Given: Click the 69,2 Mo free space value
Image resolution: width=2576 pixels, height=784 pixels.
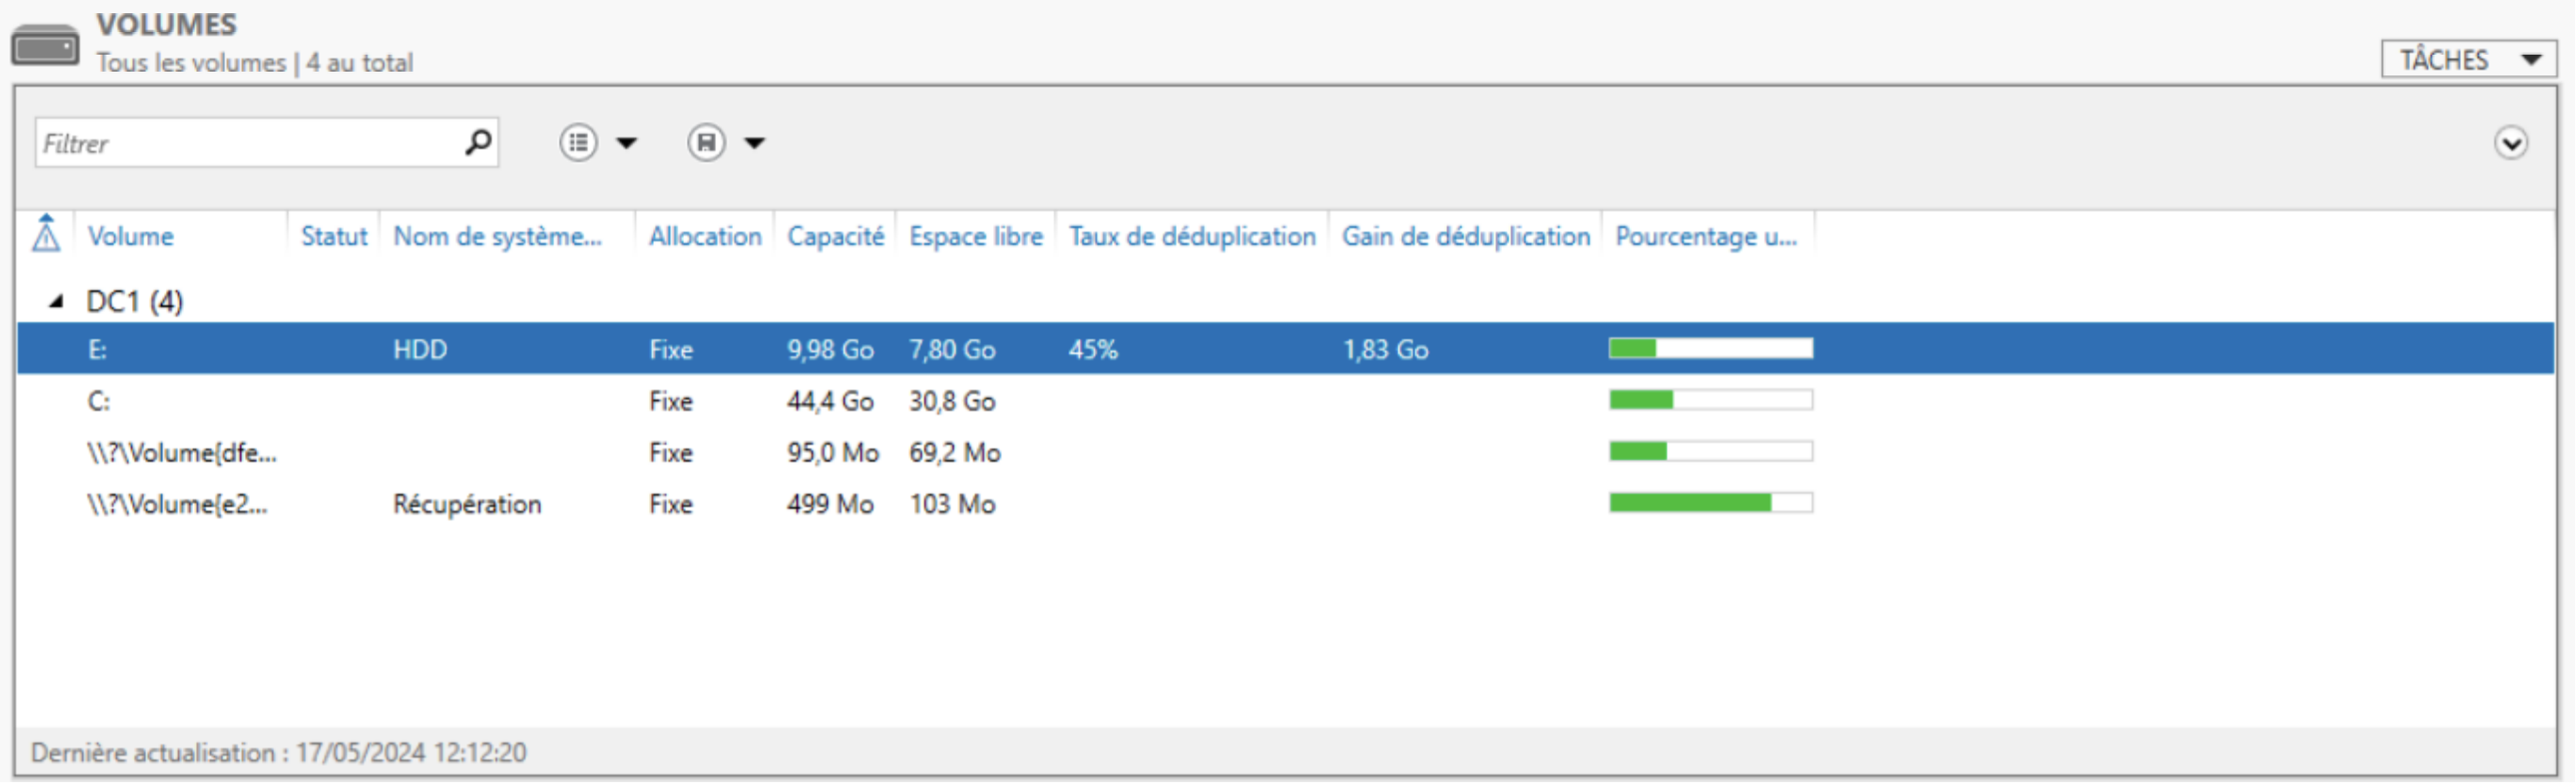Looking at the screenshot, I should pos(955,453).
